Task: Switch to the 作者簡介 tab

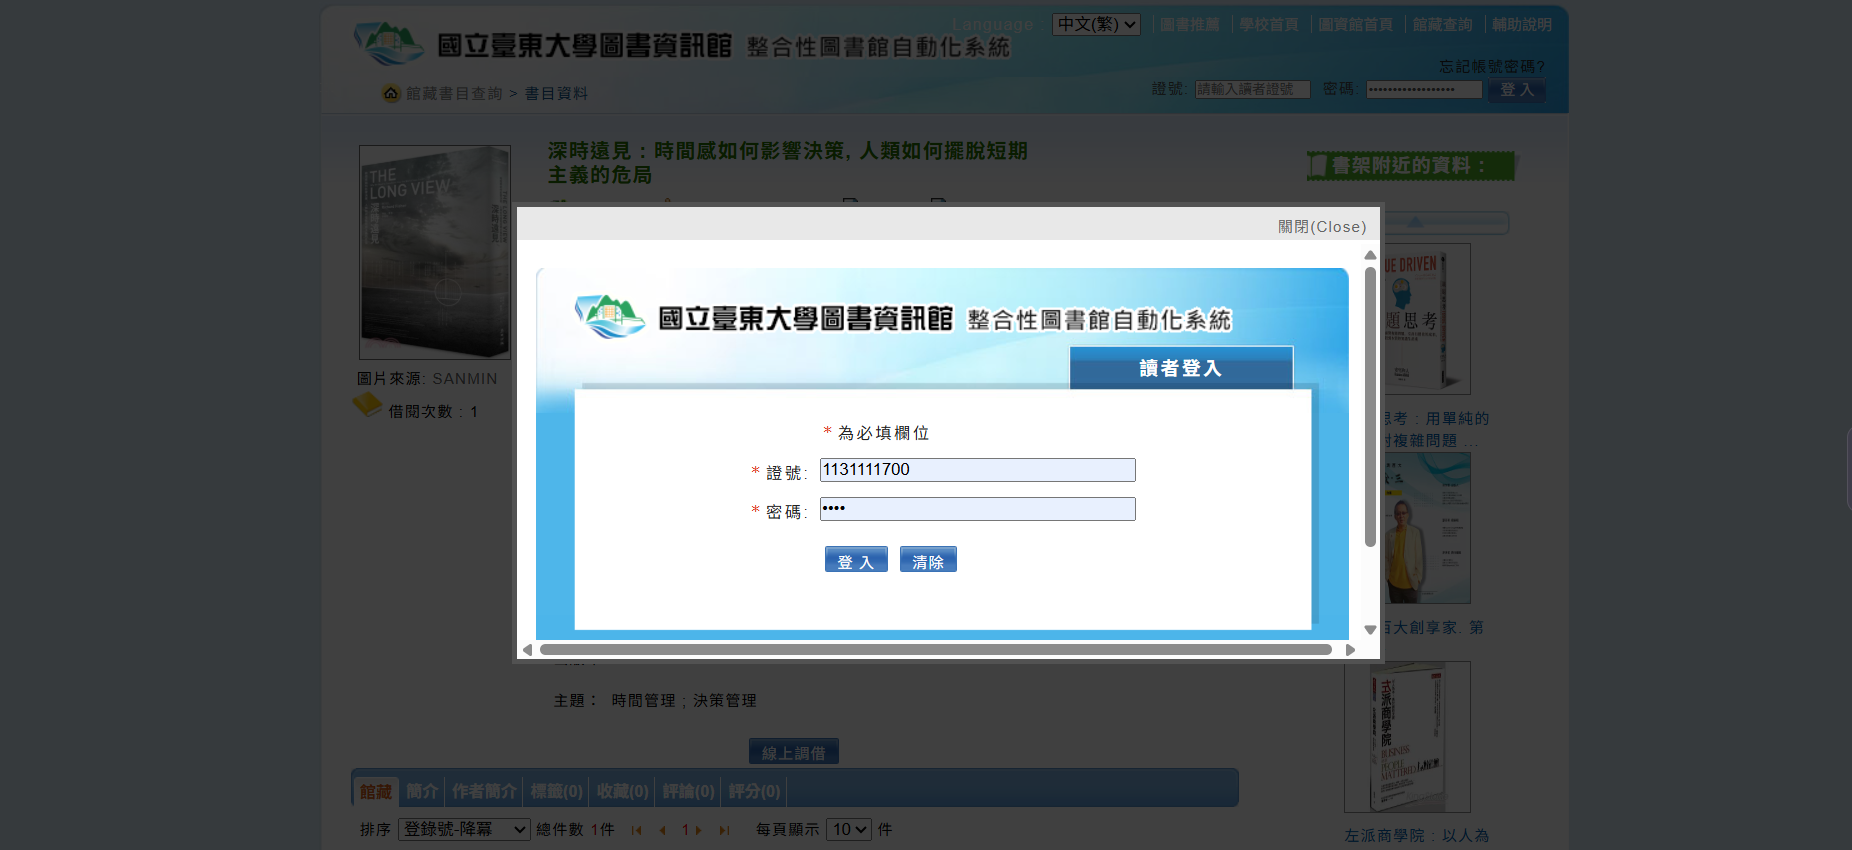Action: [x=484, y=791]
